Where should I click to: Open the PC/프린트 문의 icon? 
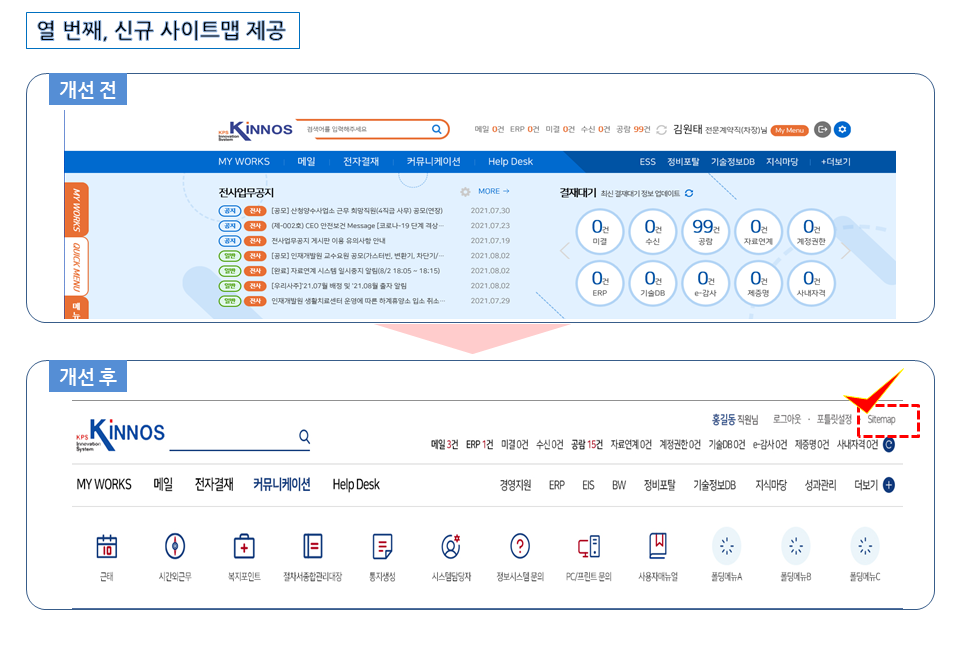point(589,546)
